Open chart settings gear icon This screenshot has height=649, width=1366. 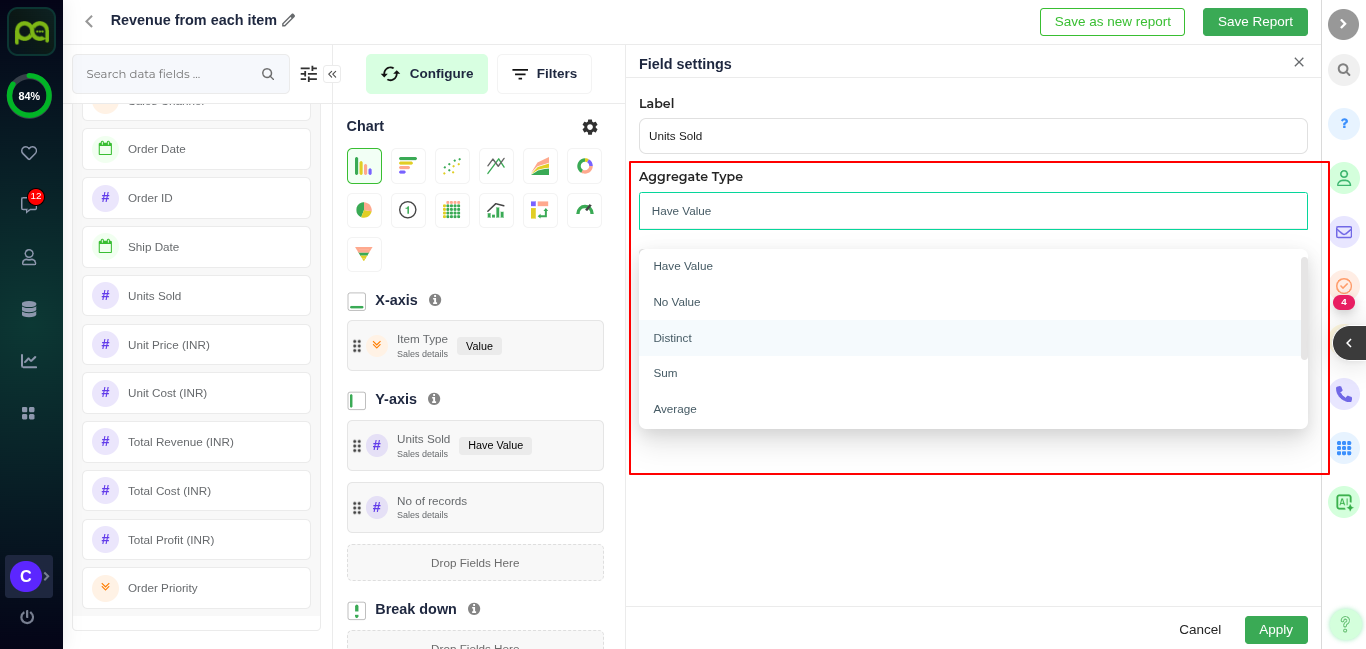[590, 127]
